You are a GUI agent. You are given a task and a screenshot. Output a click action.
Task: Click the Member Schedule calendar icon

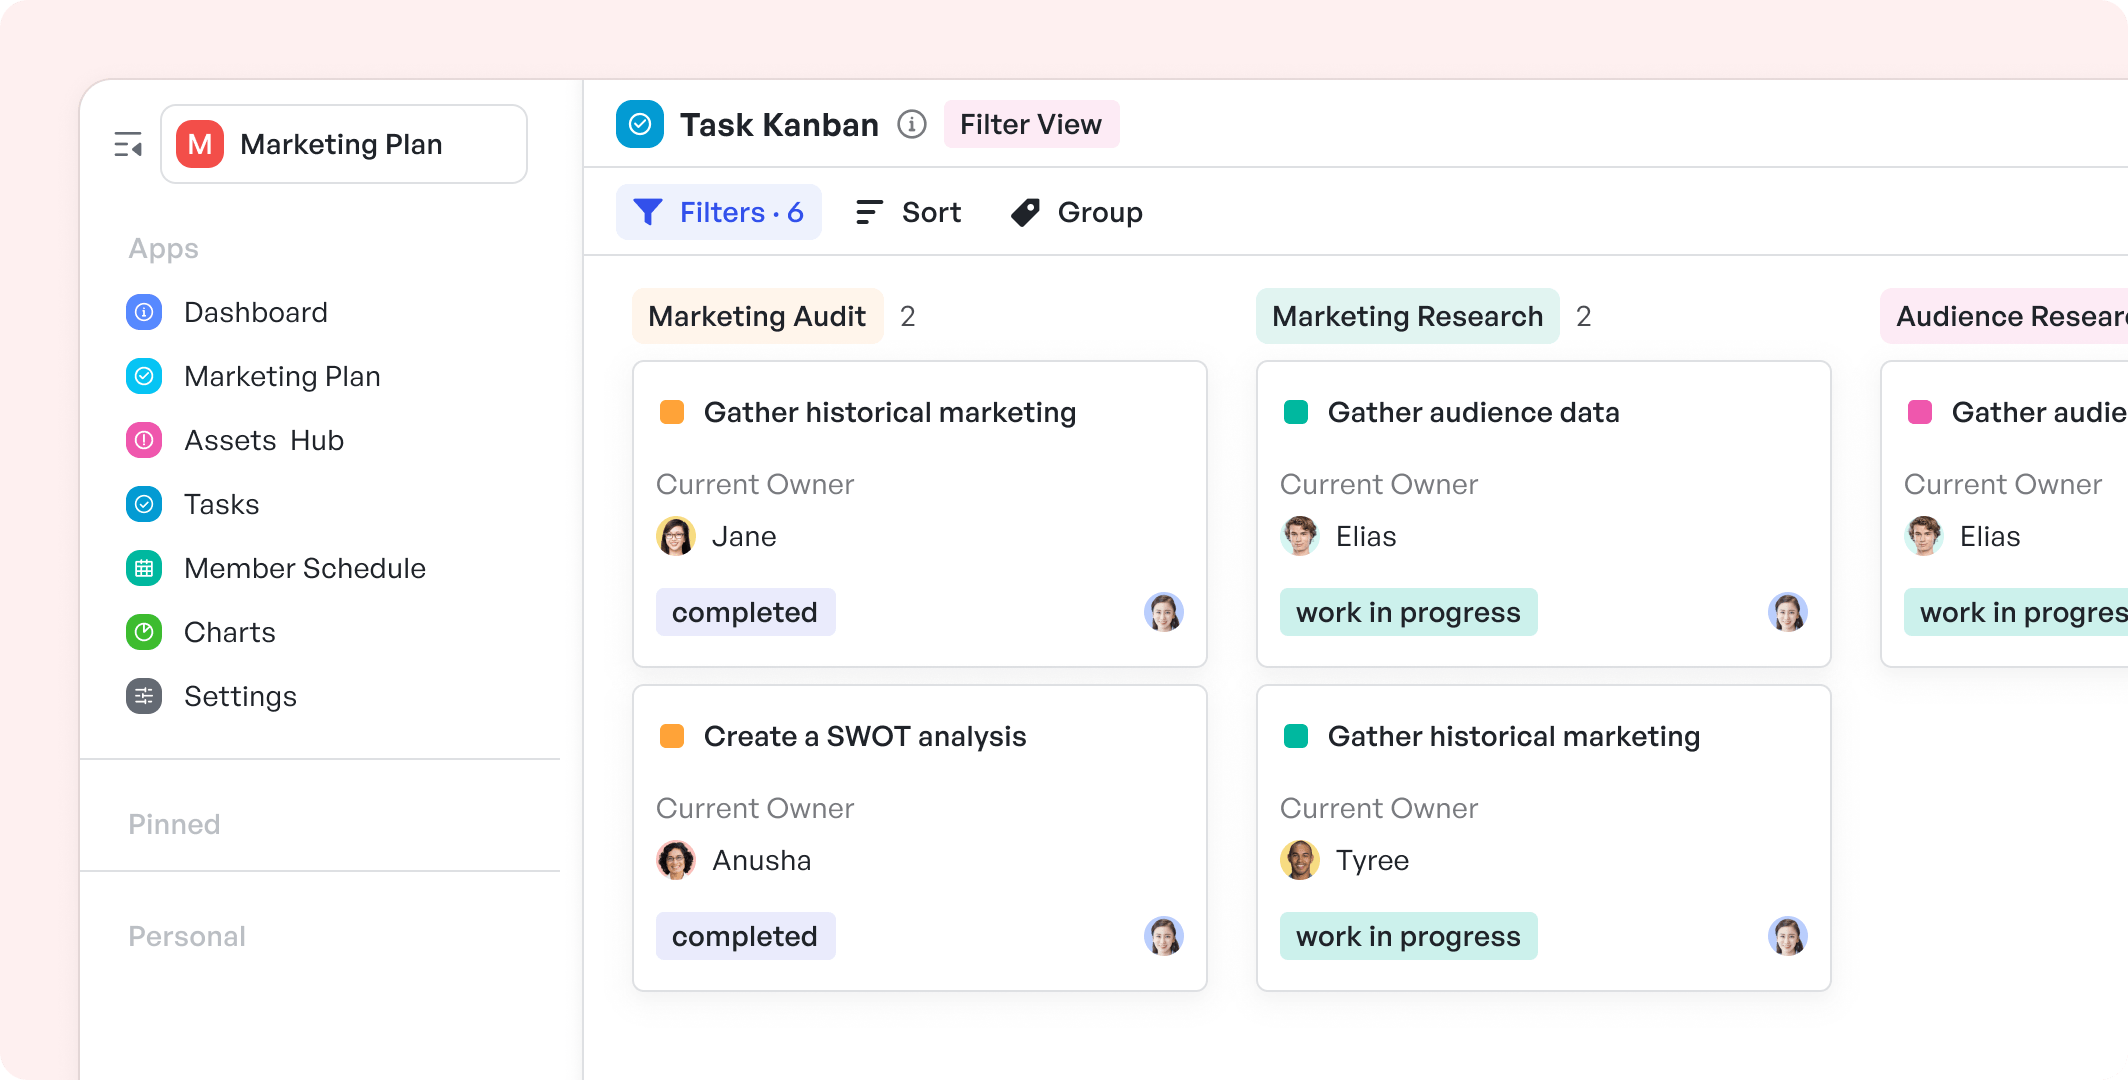tap(144, 569)
